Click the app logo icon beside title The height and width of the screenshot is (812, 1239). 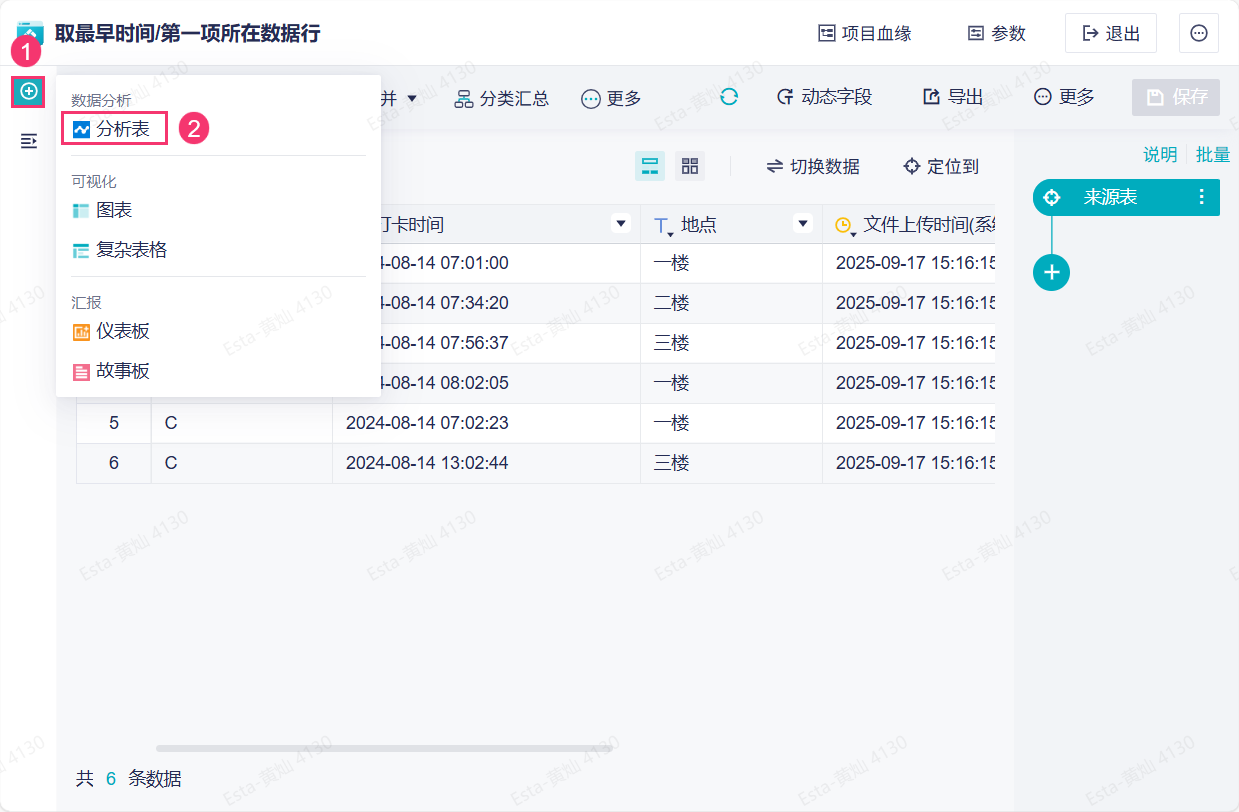click(30, 31)
